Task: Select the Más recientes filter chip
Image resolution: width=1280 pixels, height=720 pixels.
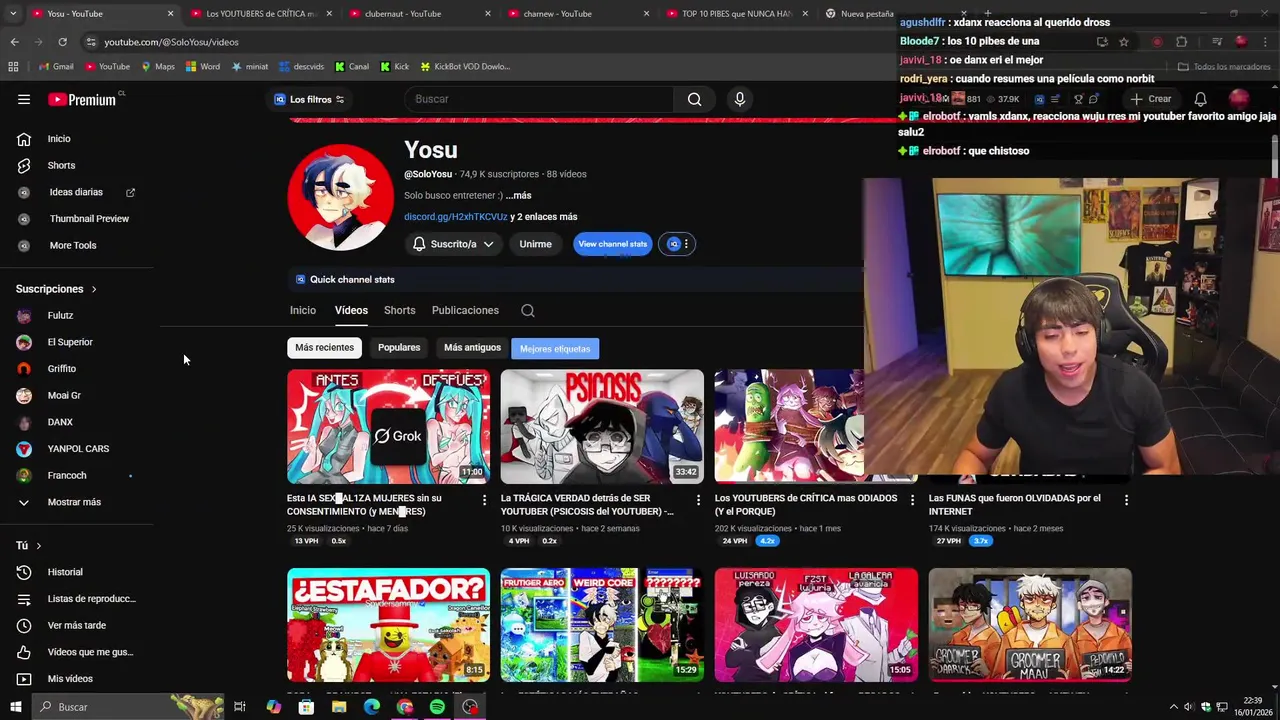Action: 324,348
